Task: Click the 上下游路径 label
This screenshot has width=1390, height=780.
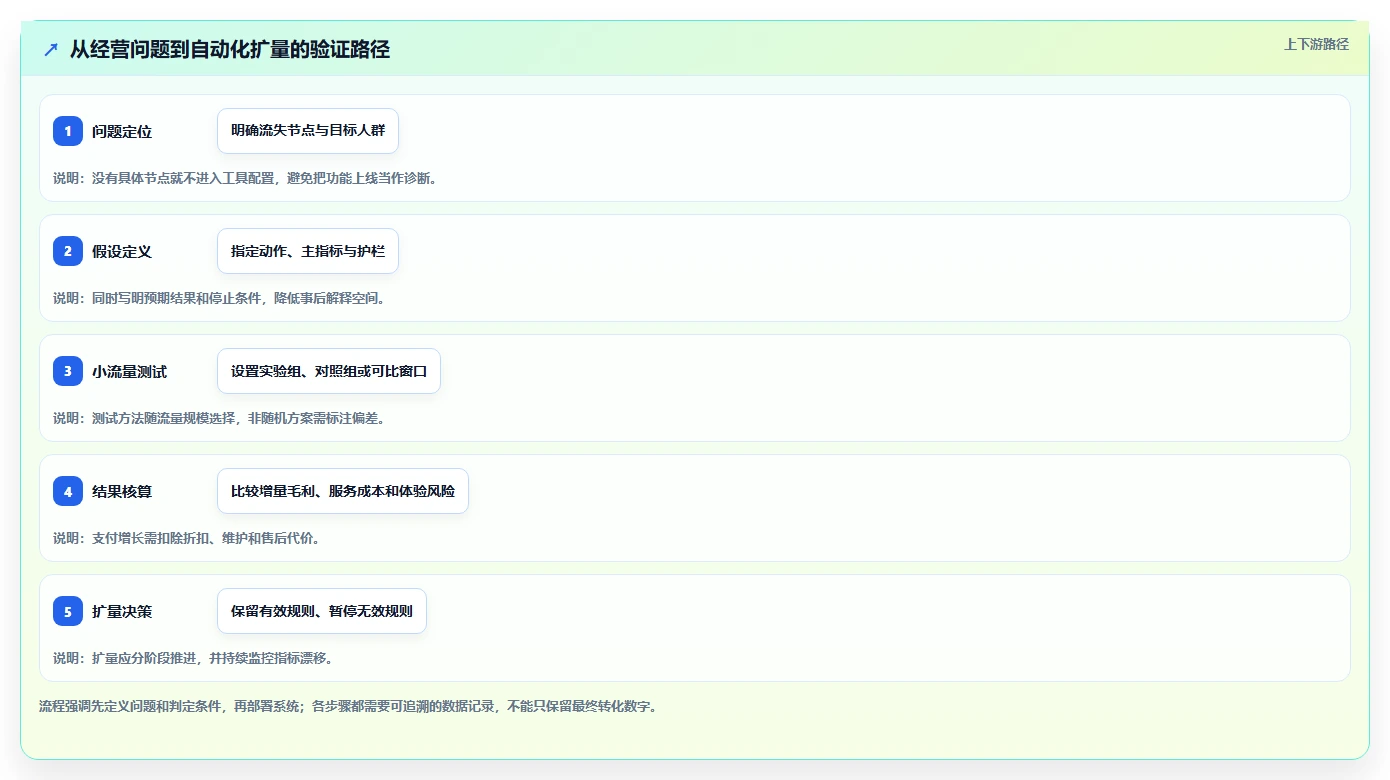Action: pos(1316,44)
